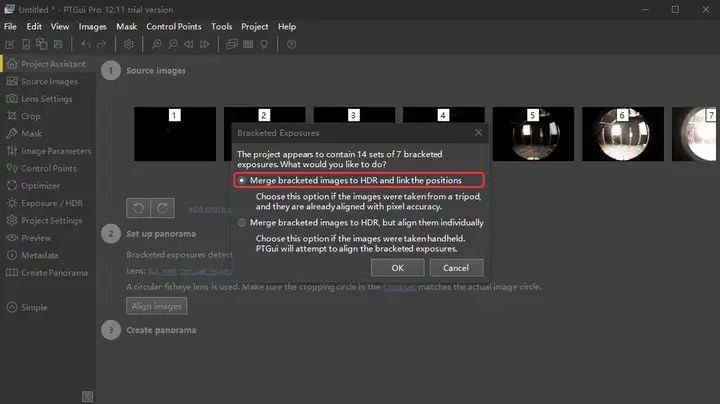
Task: Open the Edit menu
Action: coord(34,27)
